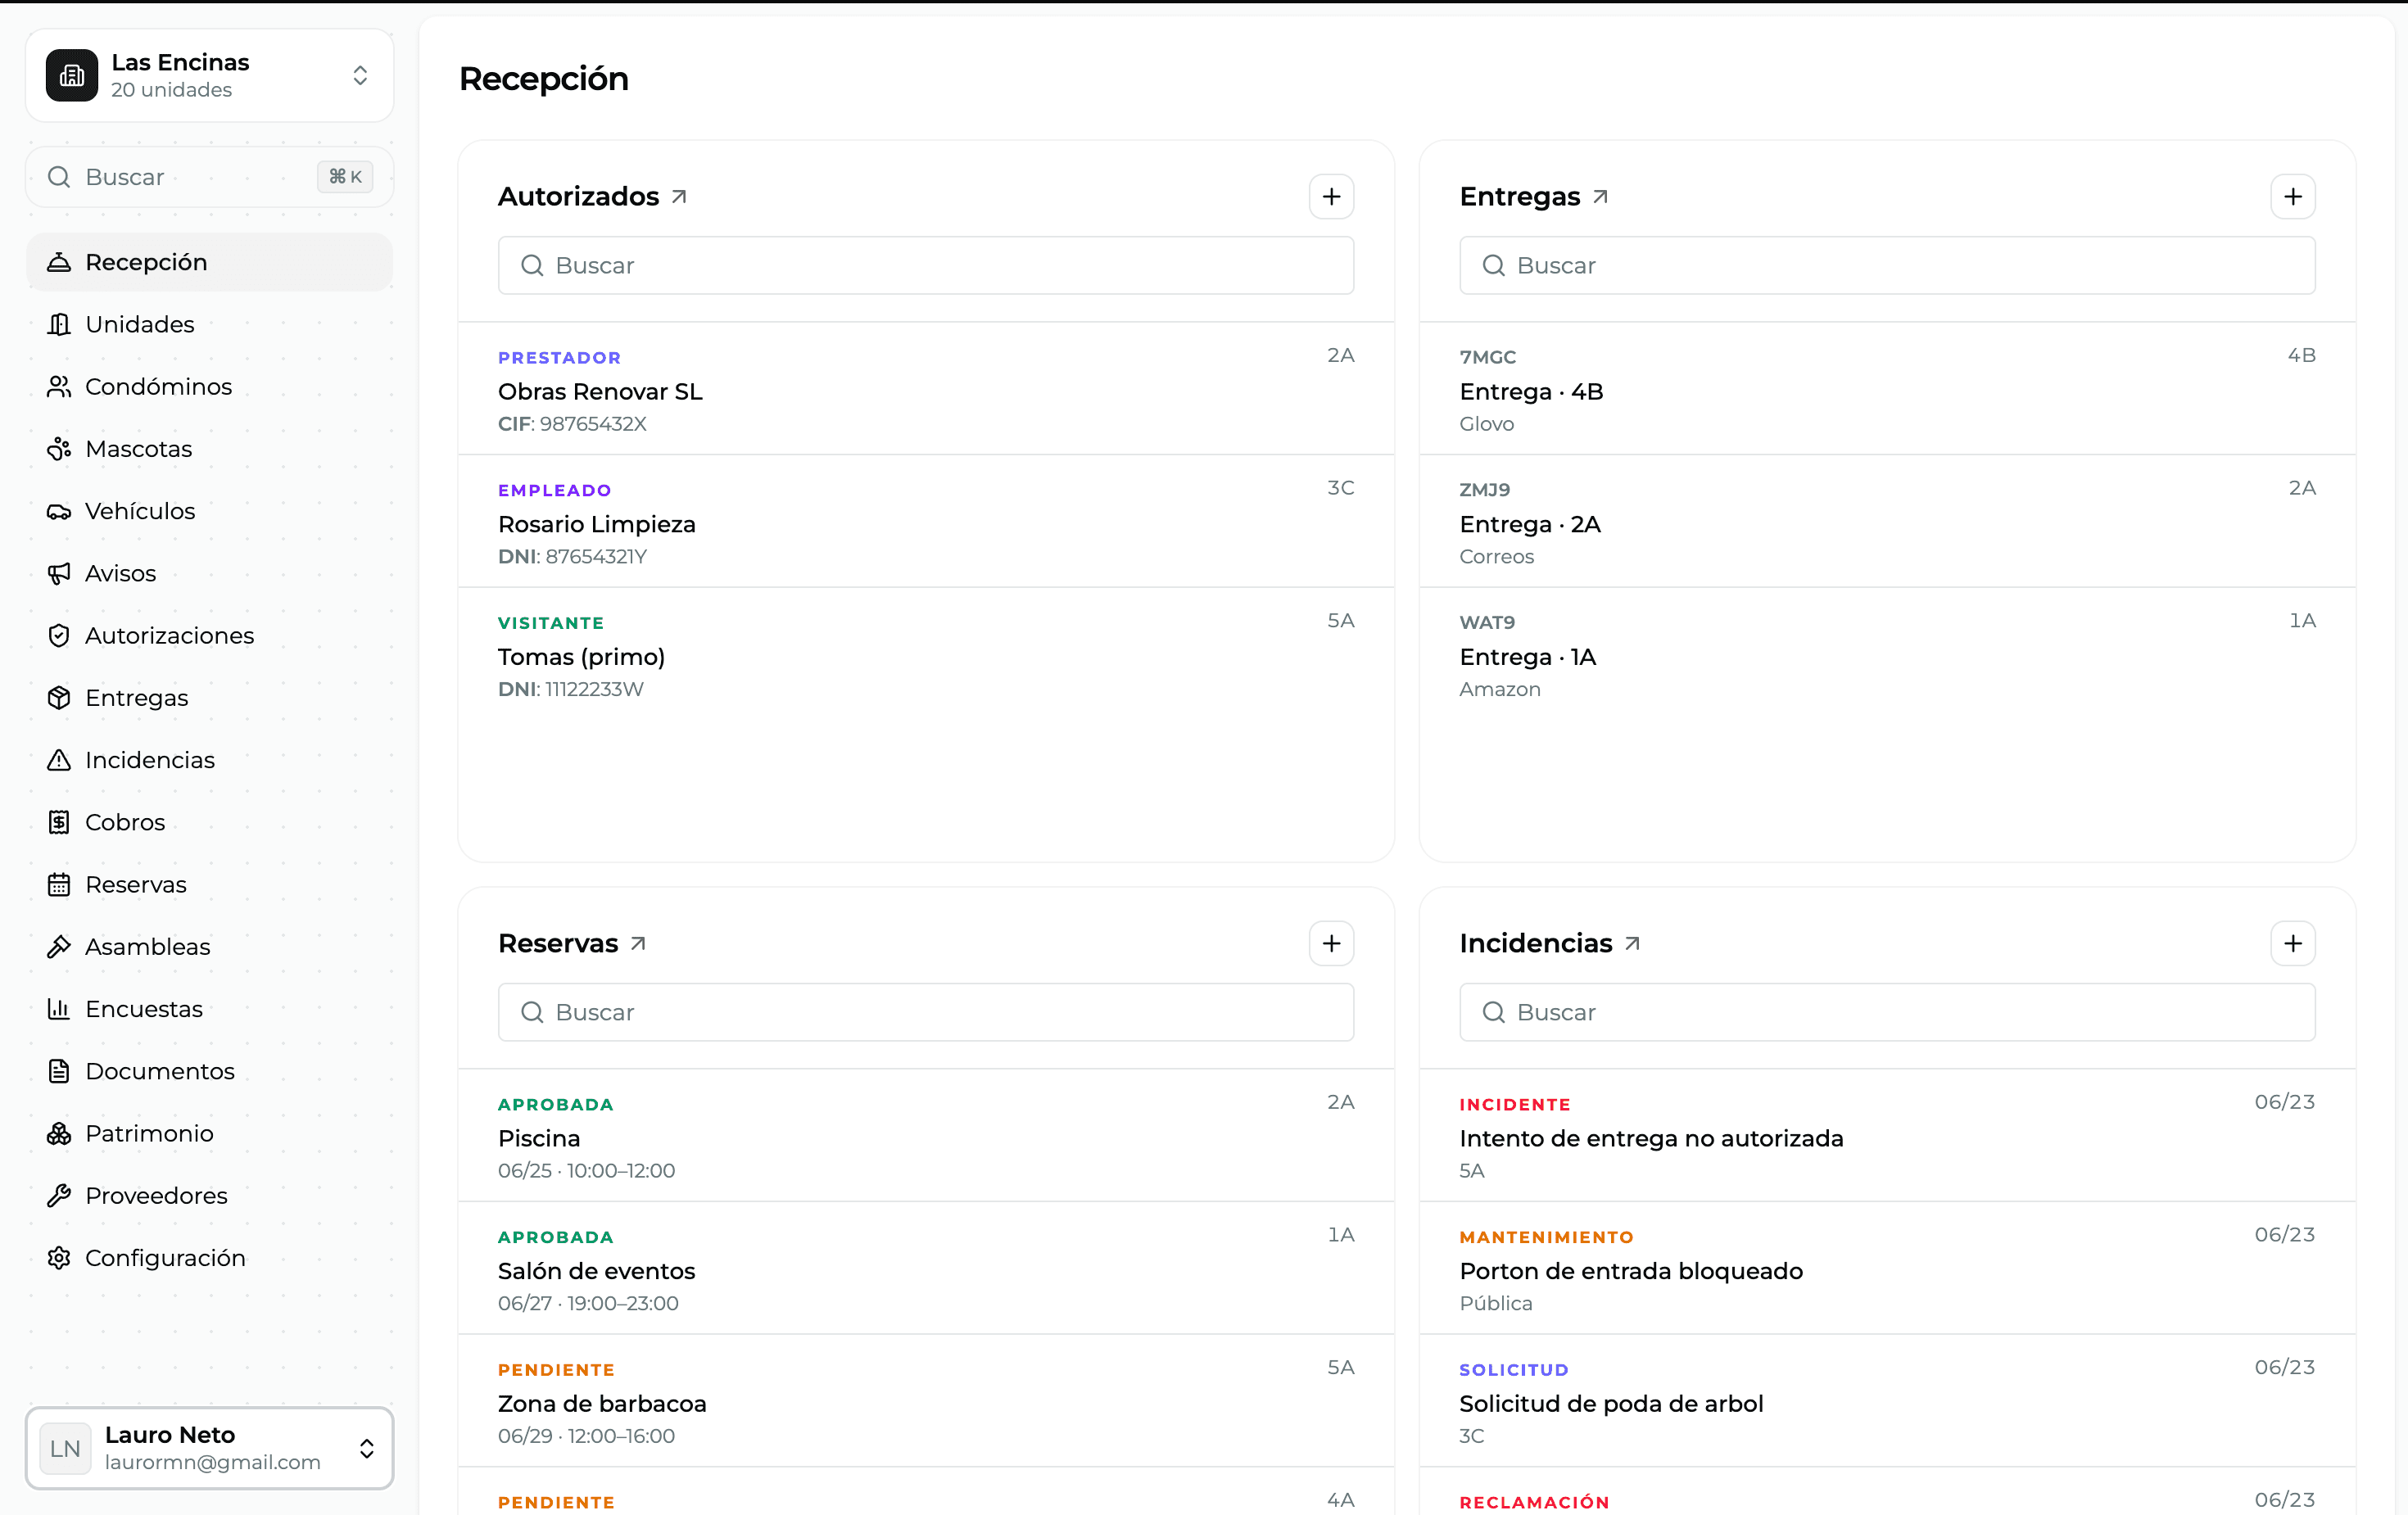Click the Patrimonio sidebar label
2408x1515 pixels.
[x=149, y=1133]
